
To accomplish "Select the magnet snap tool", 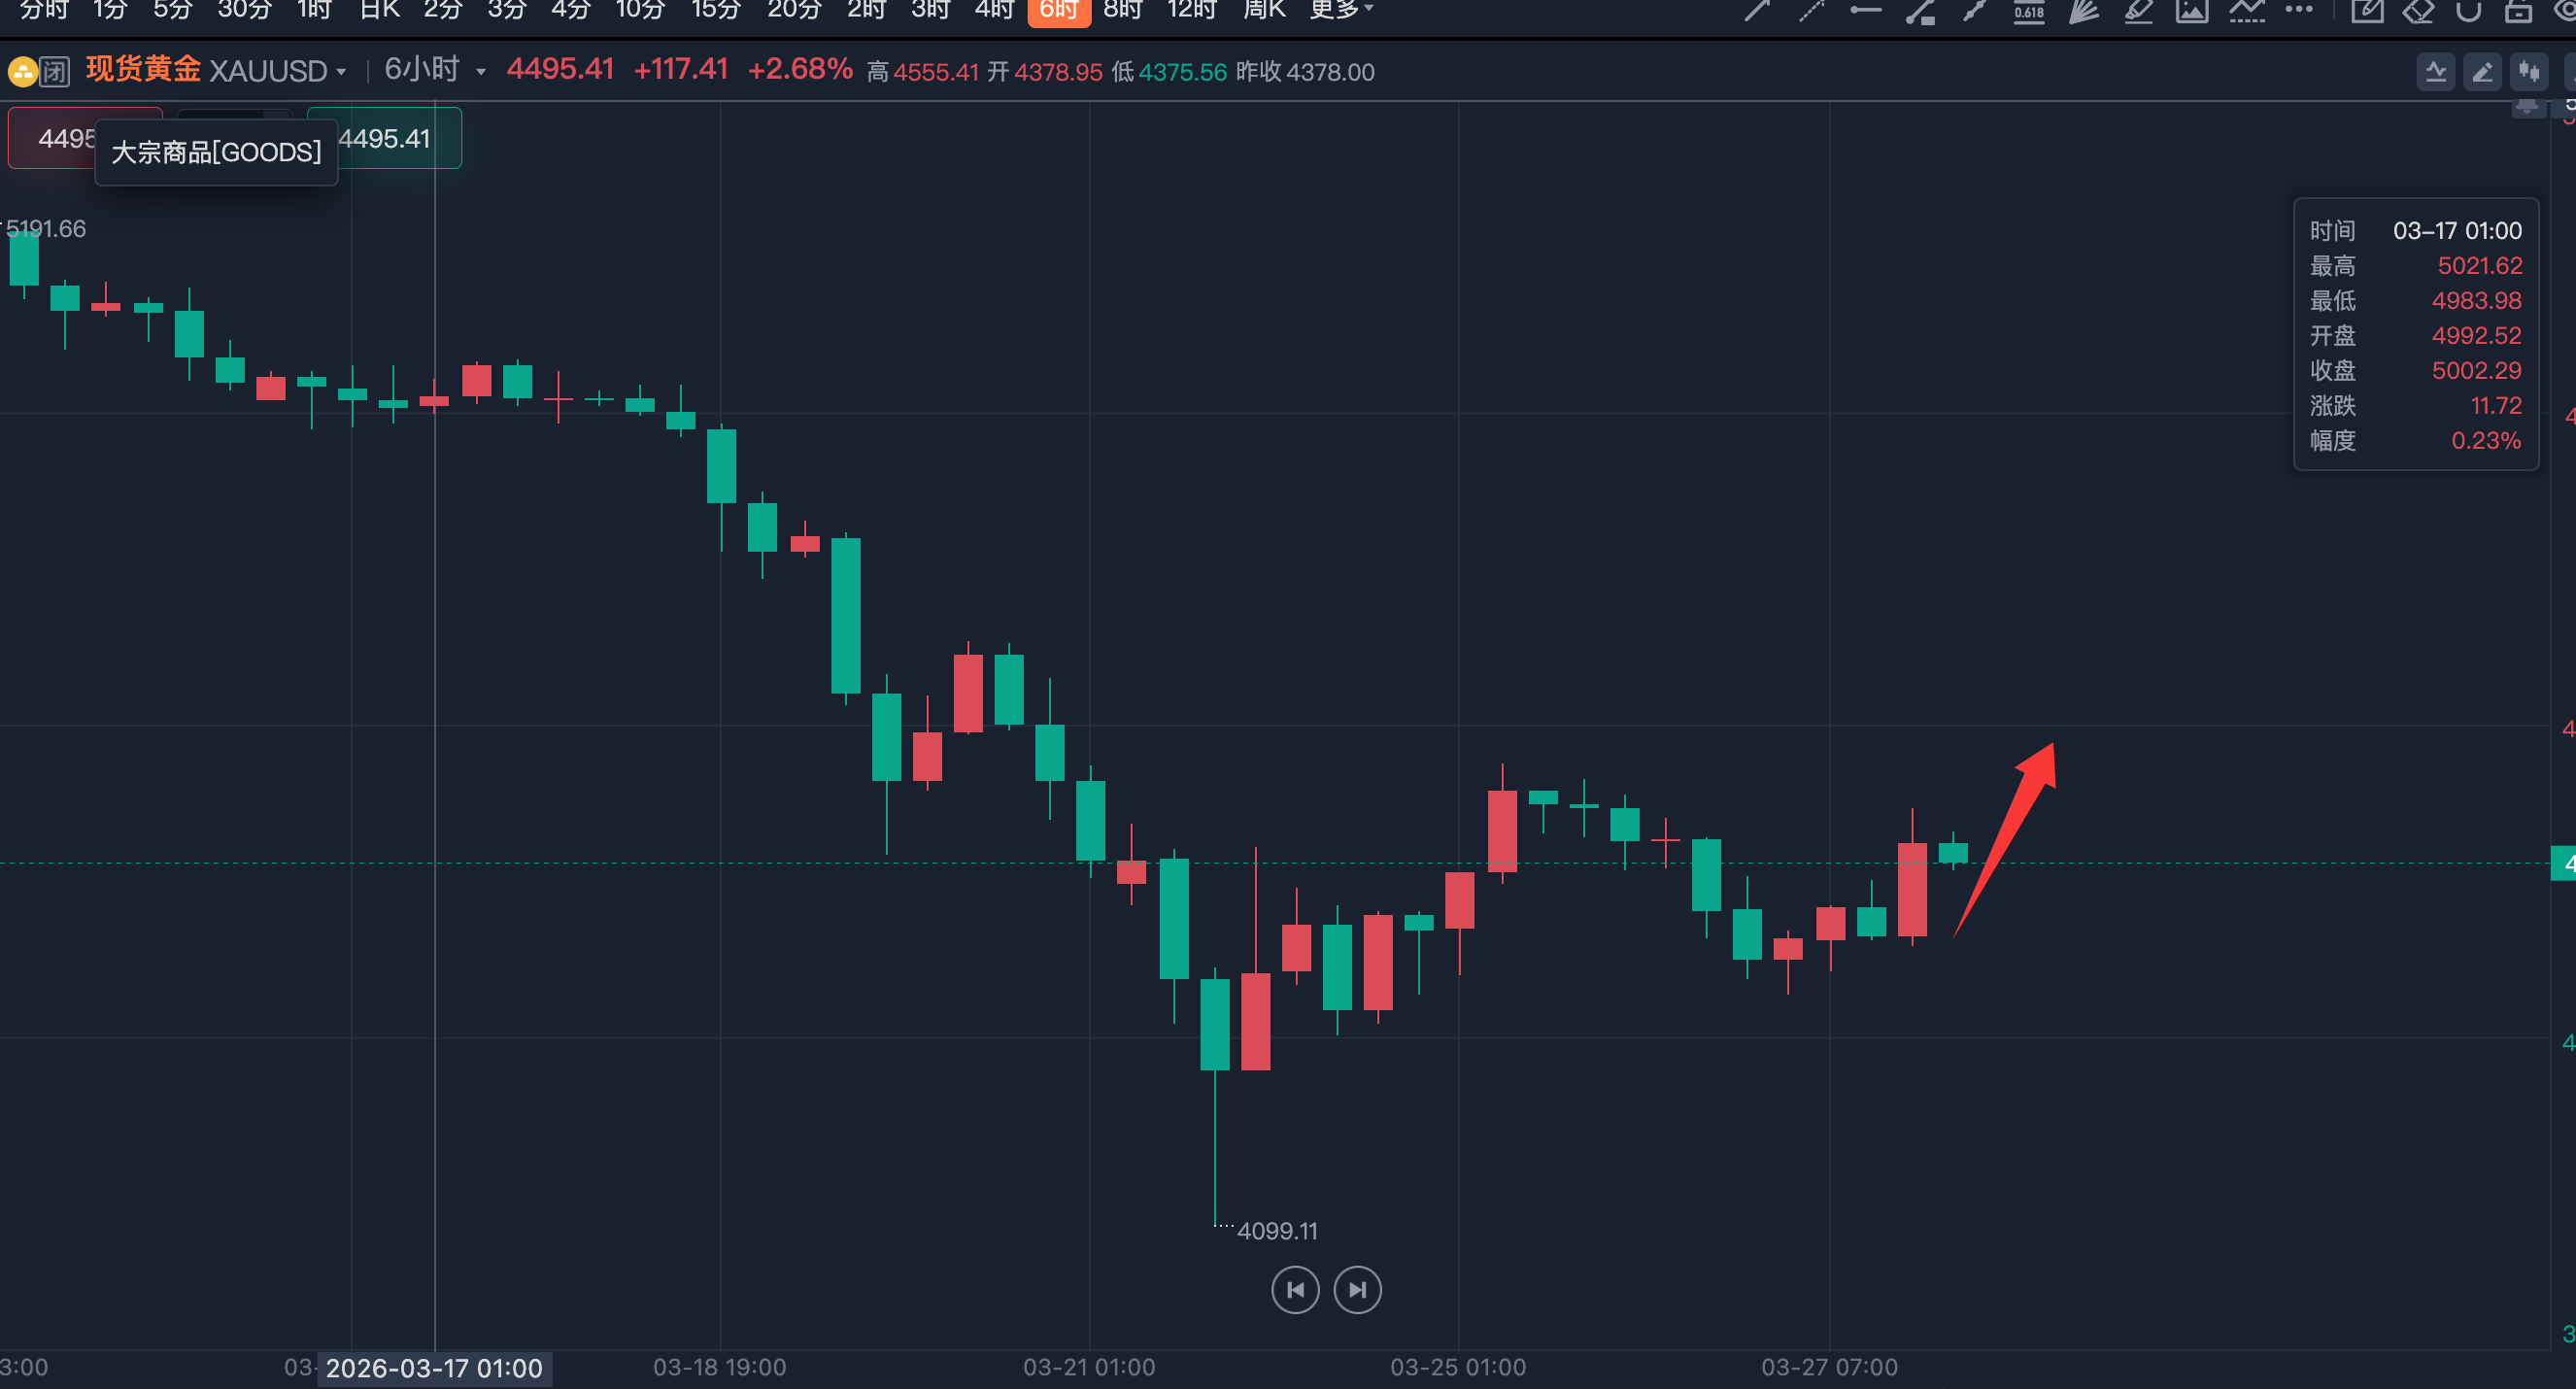I will (2468, 11).
